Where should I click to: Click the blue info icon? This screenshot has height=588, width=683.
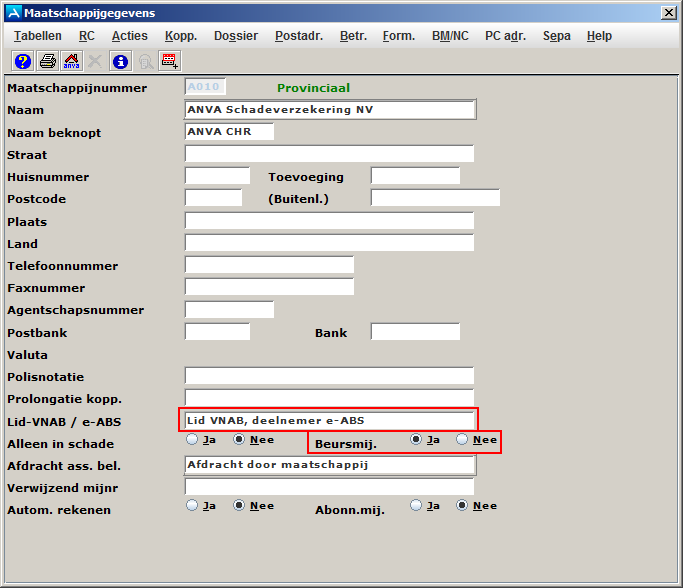coord(121,61)
